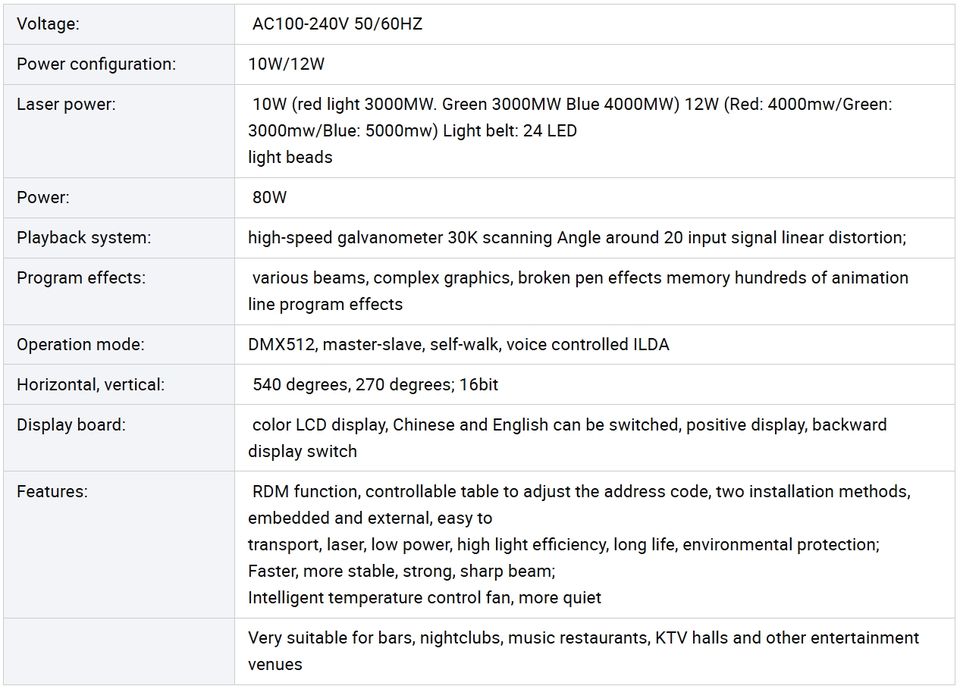Click the Display board label

[x=71, y=424]
